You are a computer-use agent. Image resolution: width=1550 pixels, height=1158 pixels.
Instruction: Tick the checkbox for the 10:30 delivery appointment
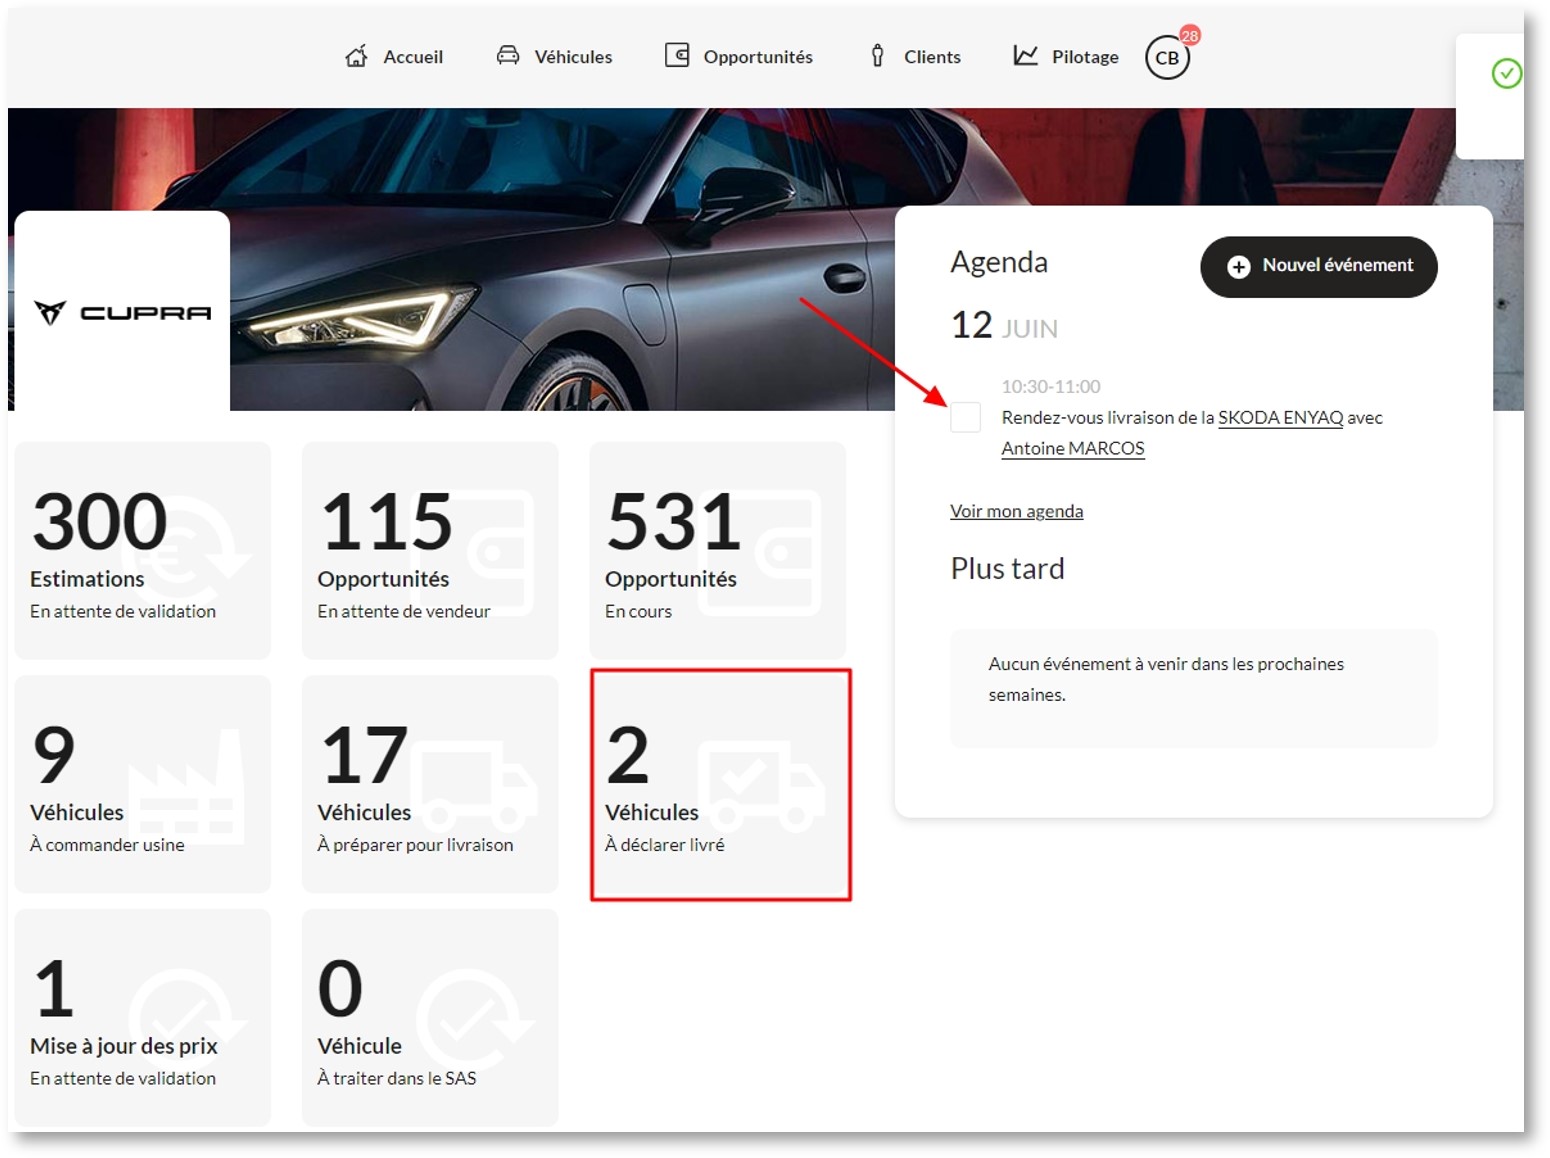point(965,417)
